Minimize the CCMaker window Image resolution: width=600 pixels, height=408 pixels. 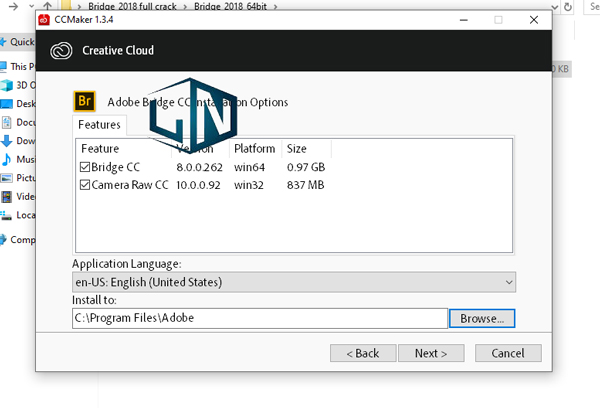pyautogui.click(x=464, y=20)
